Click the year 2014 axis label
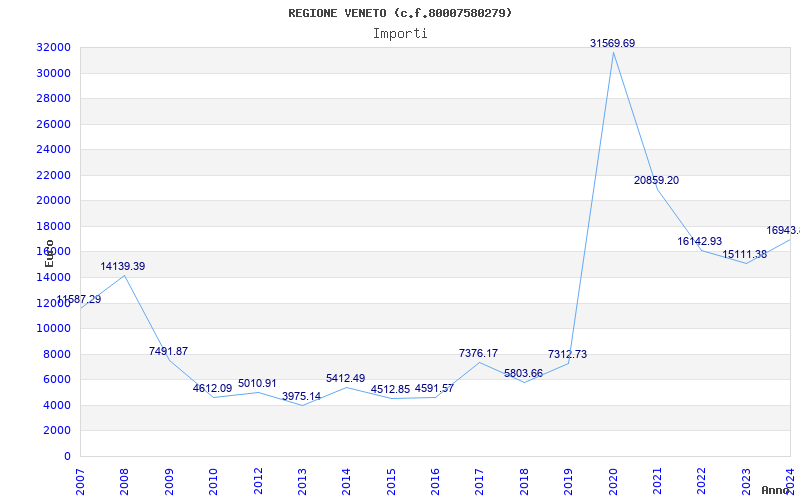 point(346,482)
